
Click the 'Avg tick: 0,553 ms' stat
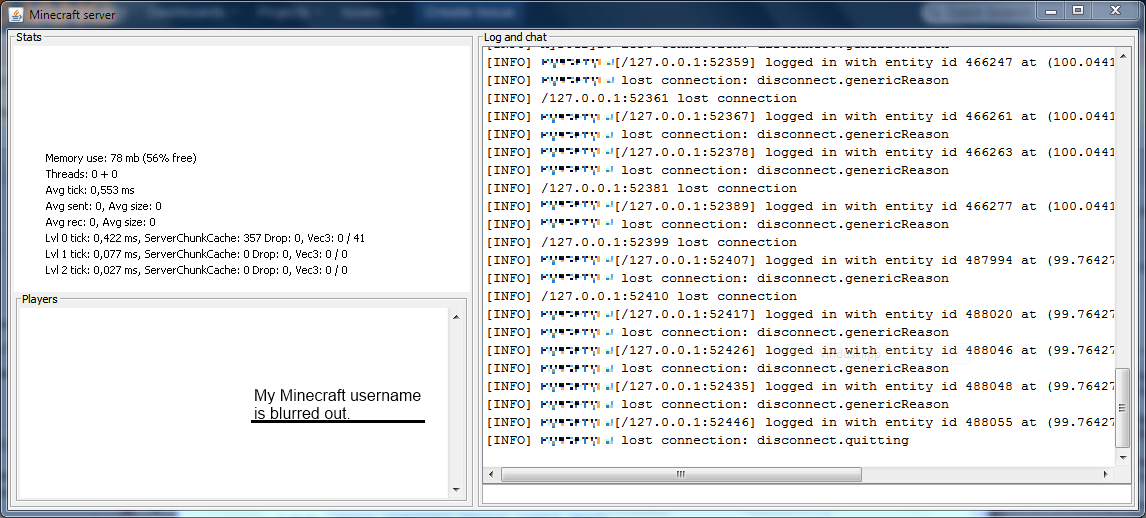pyautogui.click(x=90, y=190)
